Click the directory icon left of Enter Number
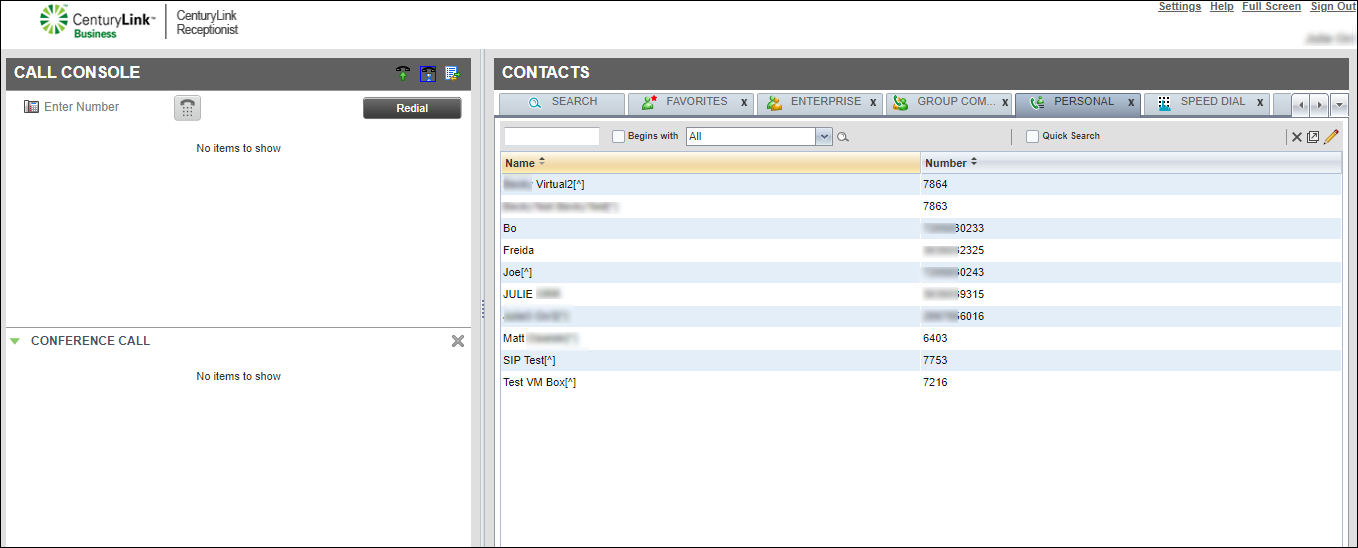The height and width of the screenshot is (548, 1358). 31,107
